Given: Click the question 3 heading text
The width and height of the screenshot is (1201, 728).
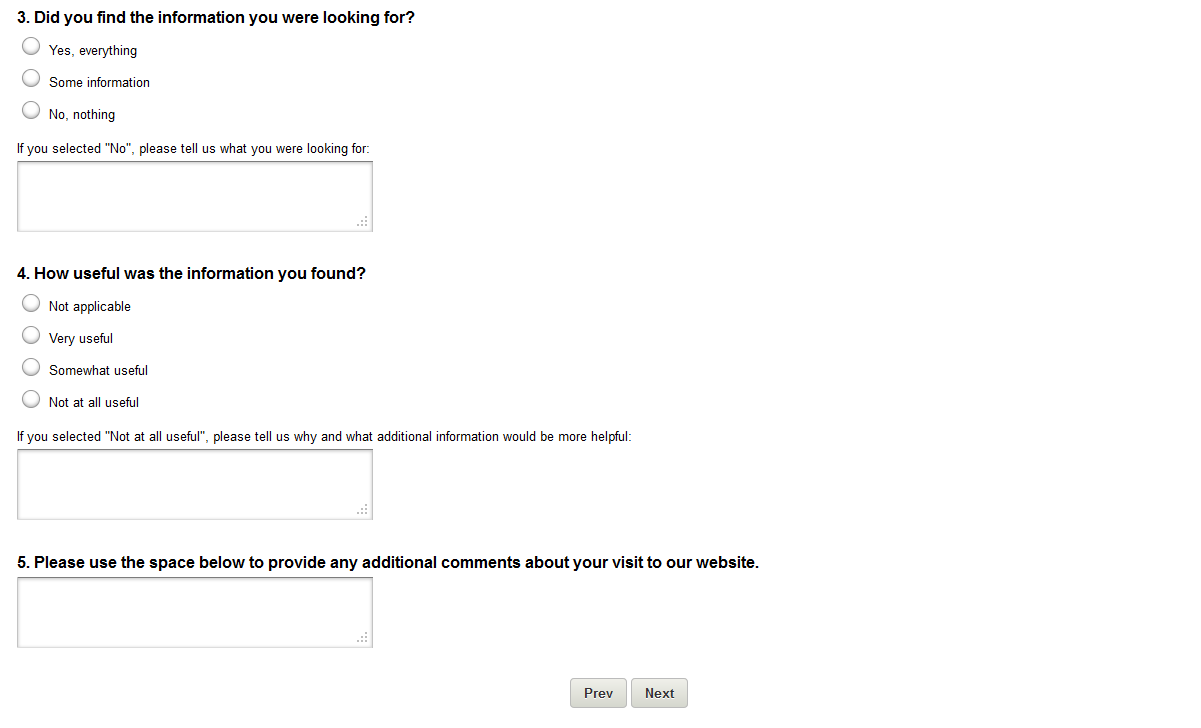Looking at the screenshot, I should (216, 17).
